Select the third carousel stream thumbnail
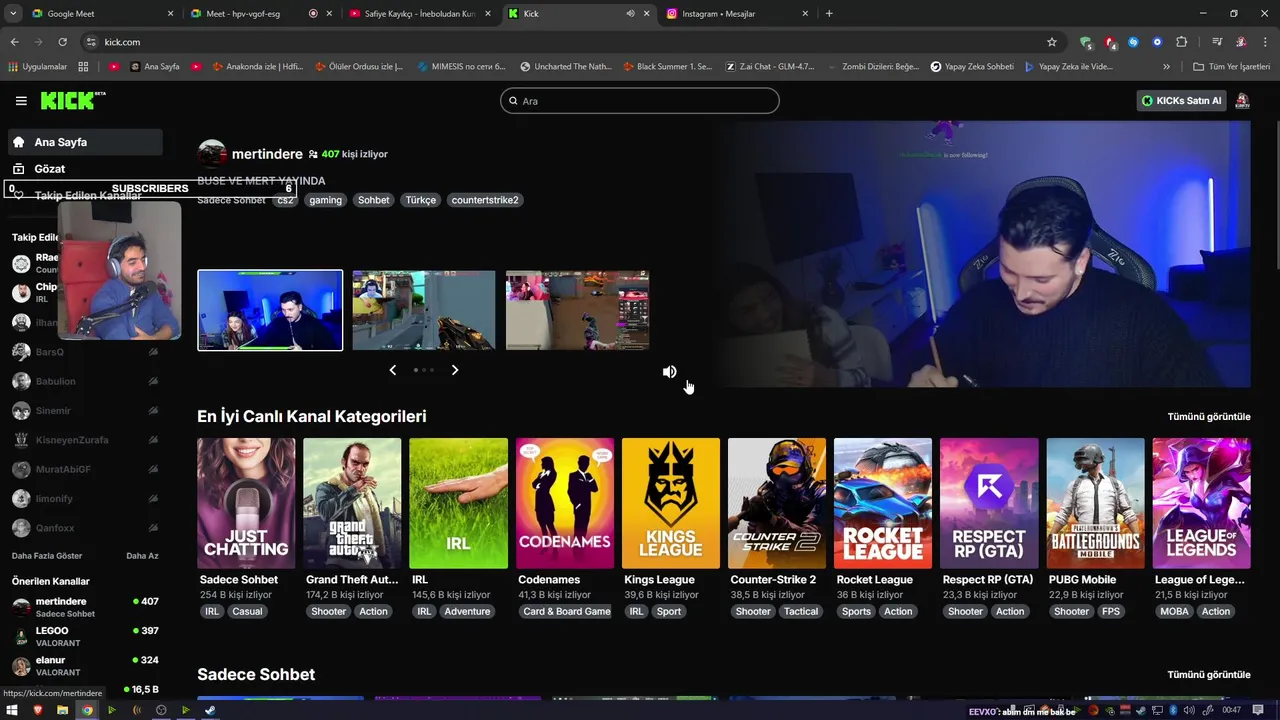The width and height of the screenshot is (1280, 720). tap(577, 310)
